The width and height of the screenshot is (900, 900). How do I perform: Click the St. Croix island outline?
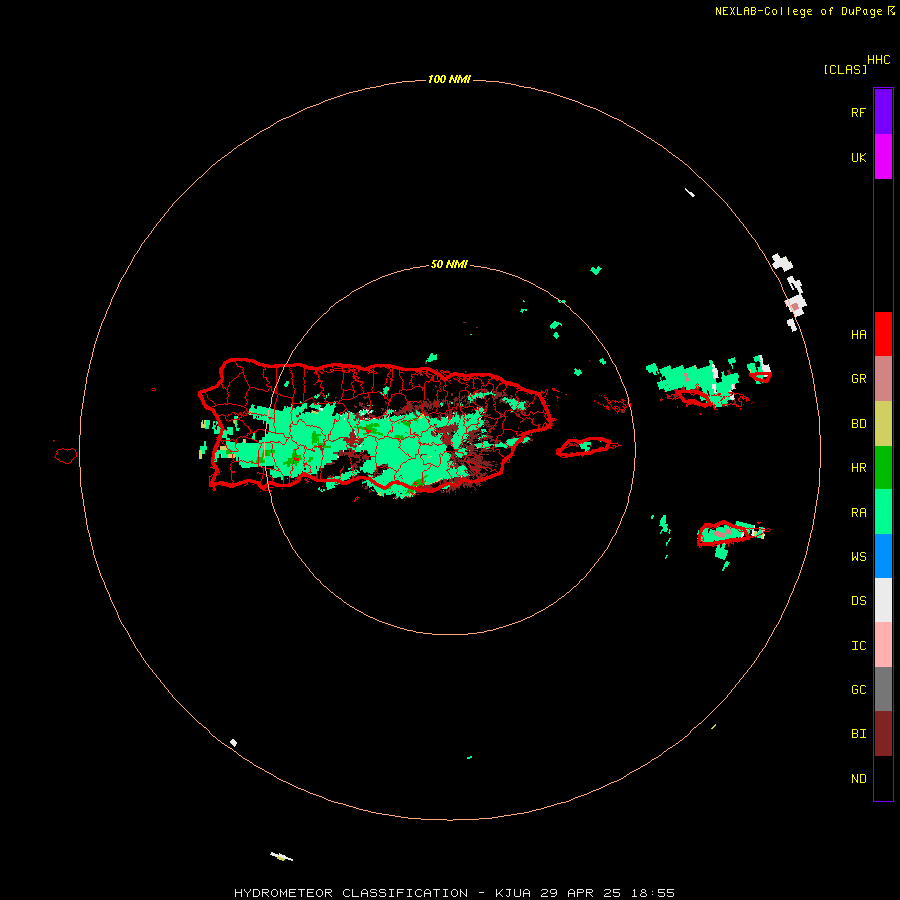(x=726, y=533)
